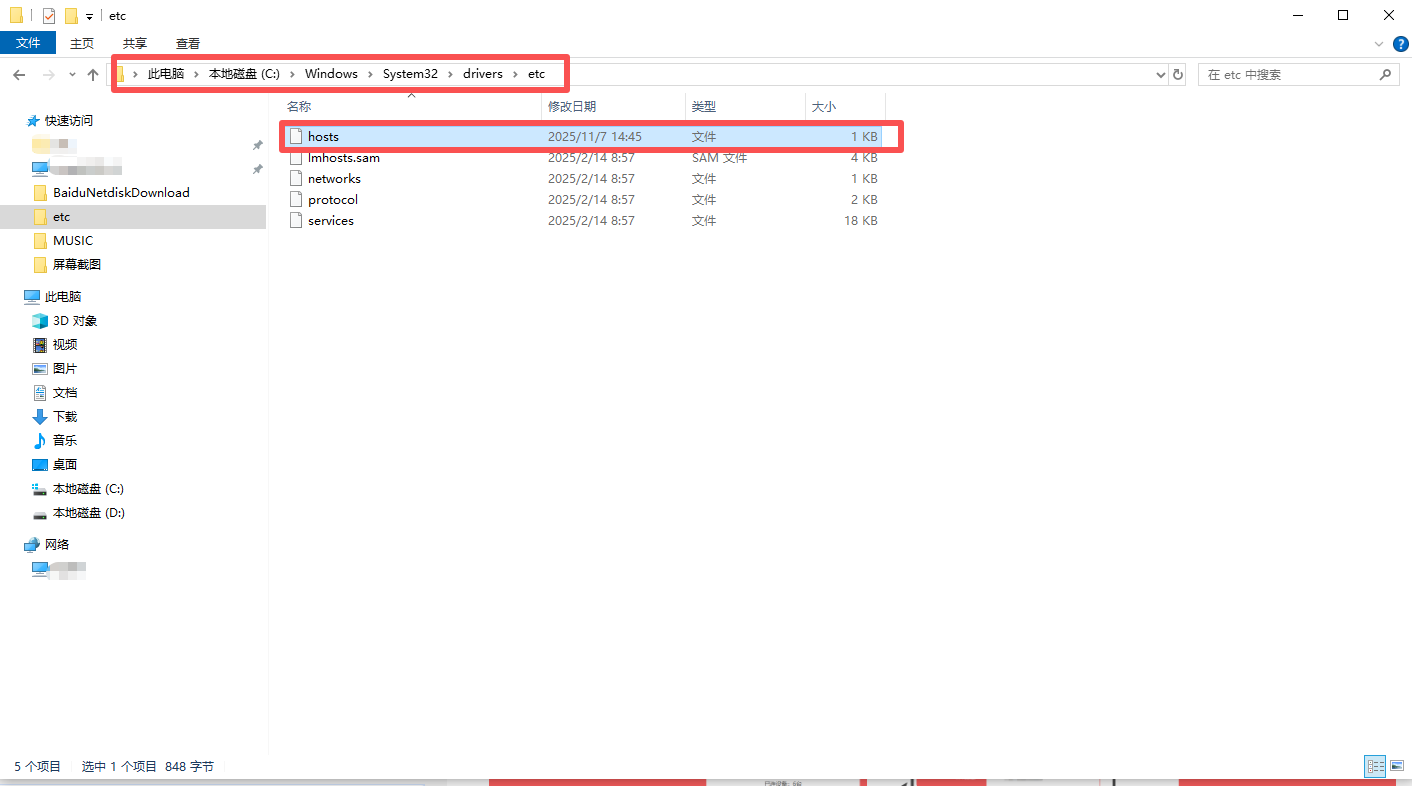Screen dimensions: 1412x786
Task: Select 此电脑 in the navigation pane
Action: point(63,297)
